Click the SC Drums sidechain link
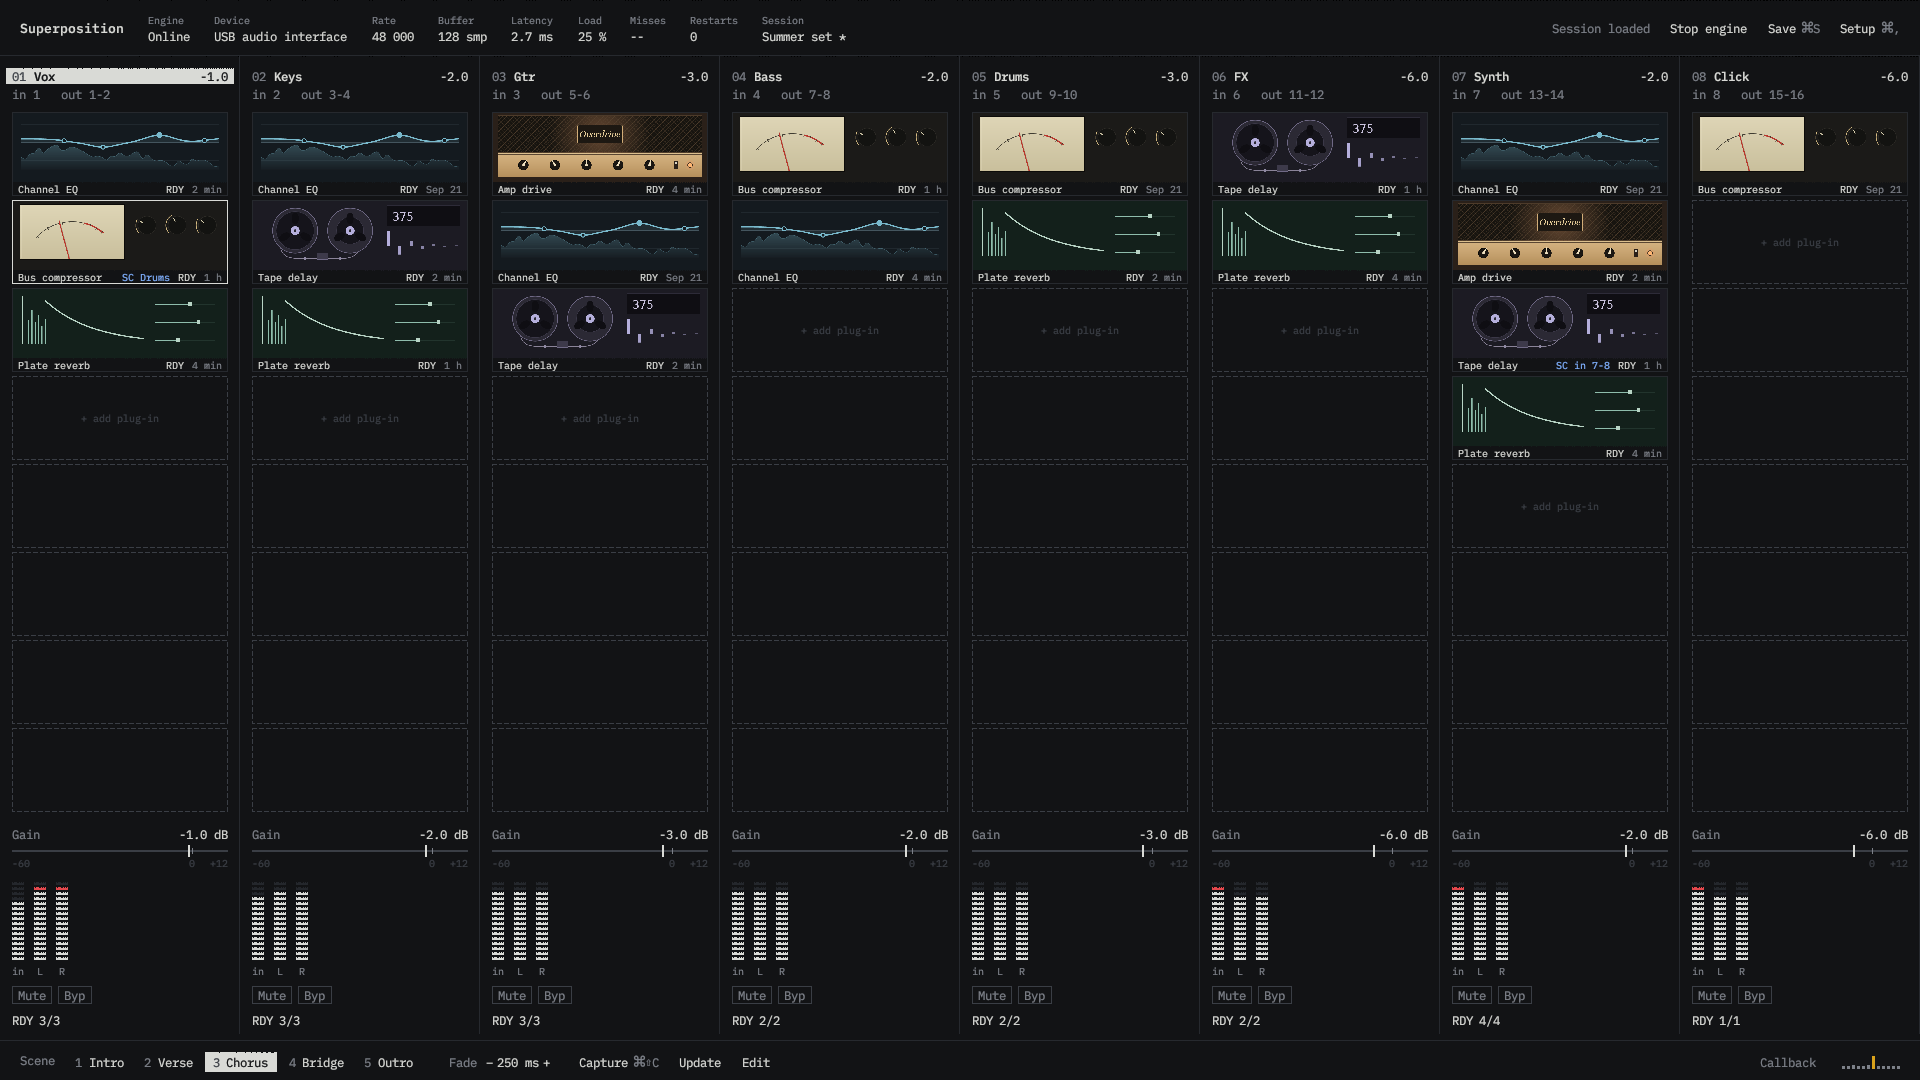 pos(145,278)
